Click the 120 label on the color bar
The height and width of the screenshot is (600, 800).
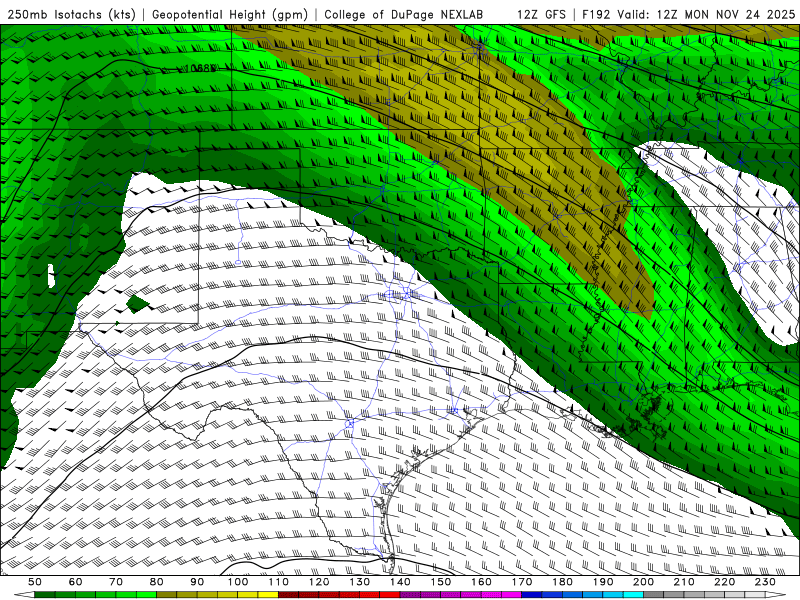click(x=319, y=582)
